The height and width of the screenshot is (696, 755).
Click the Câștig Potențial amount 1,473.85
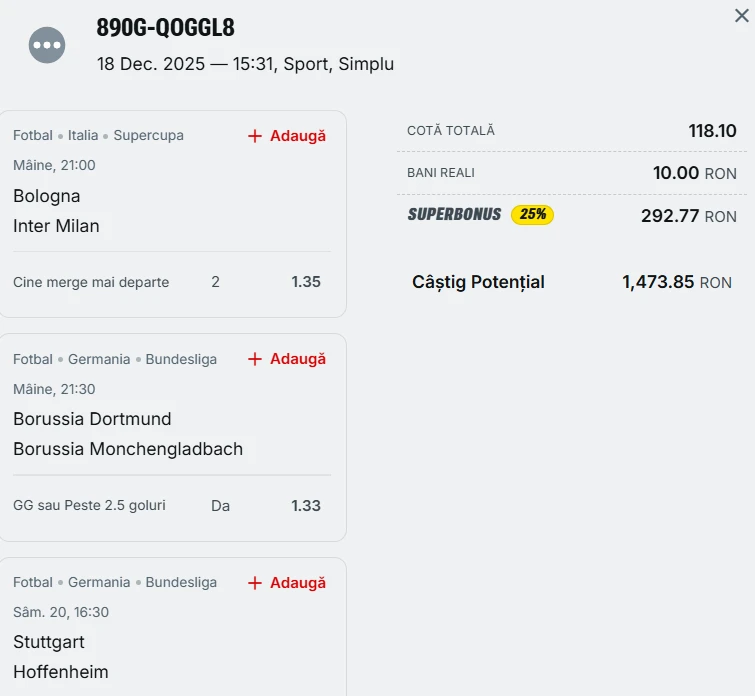tap(657, 282)
